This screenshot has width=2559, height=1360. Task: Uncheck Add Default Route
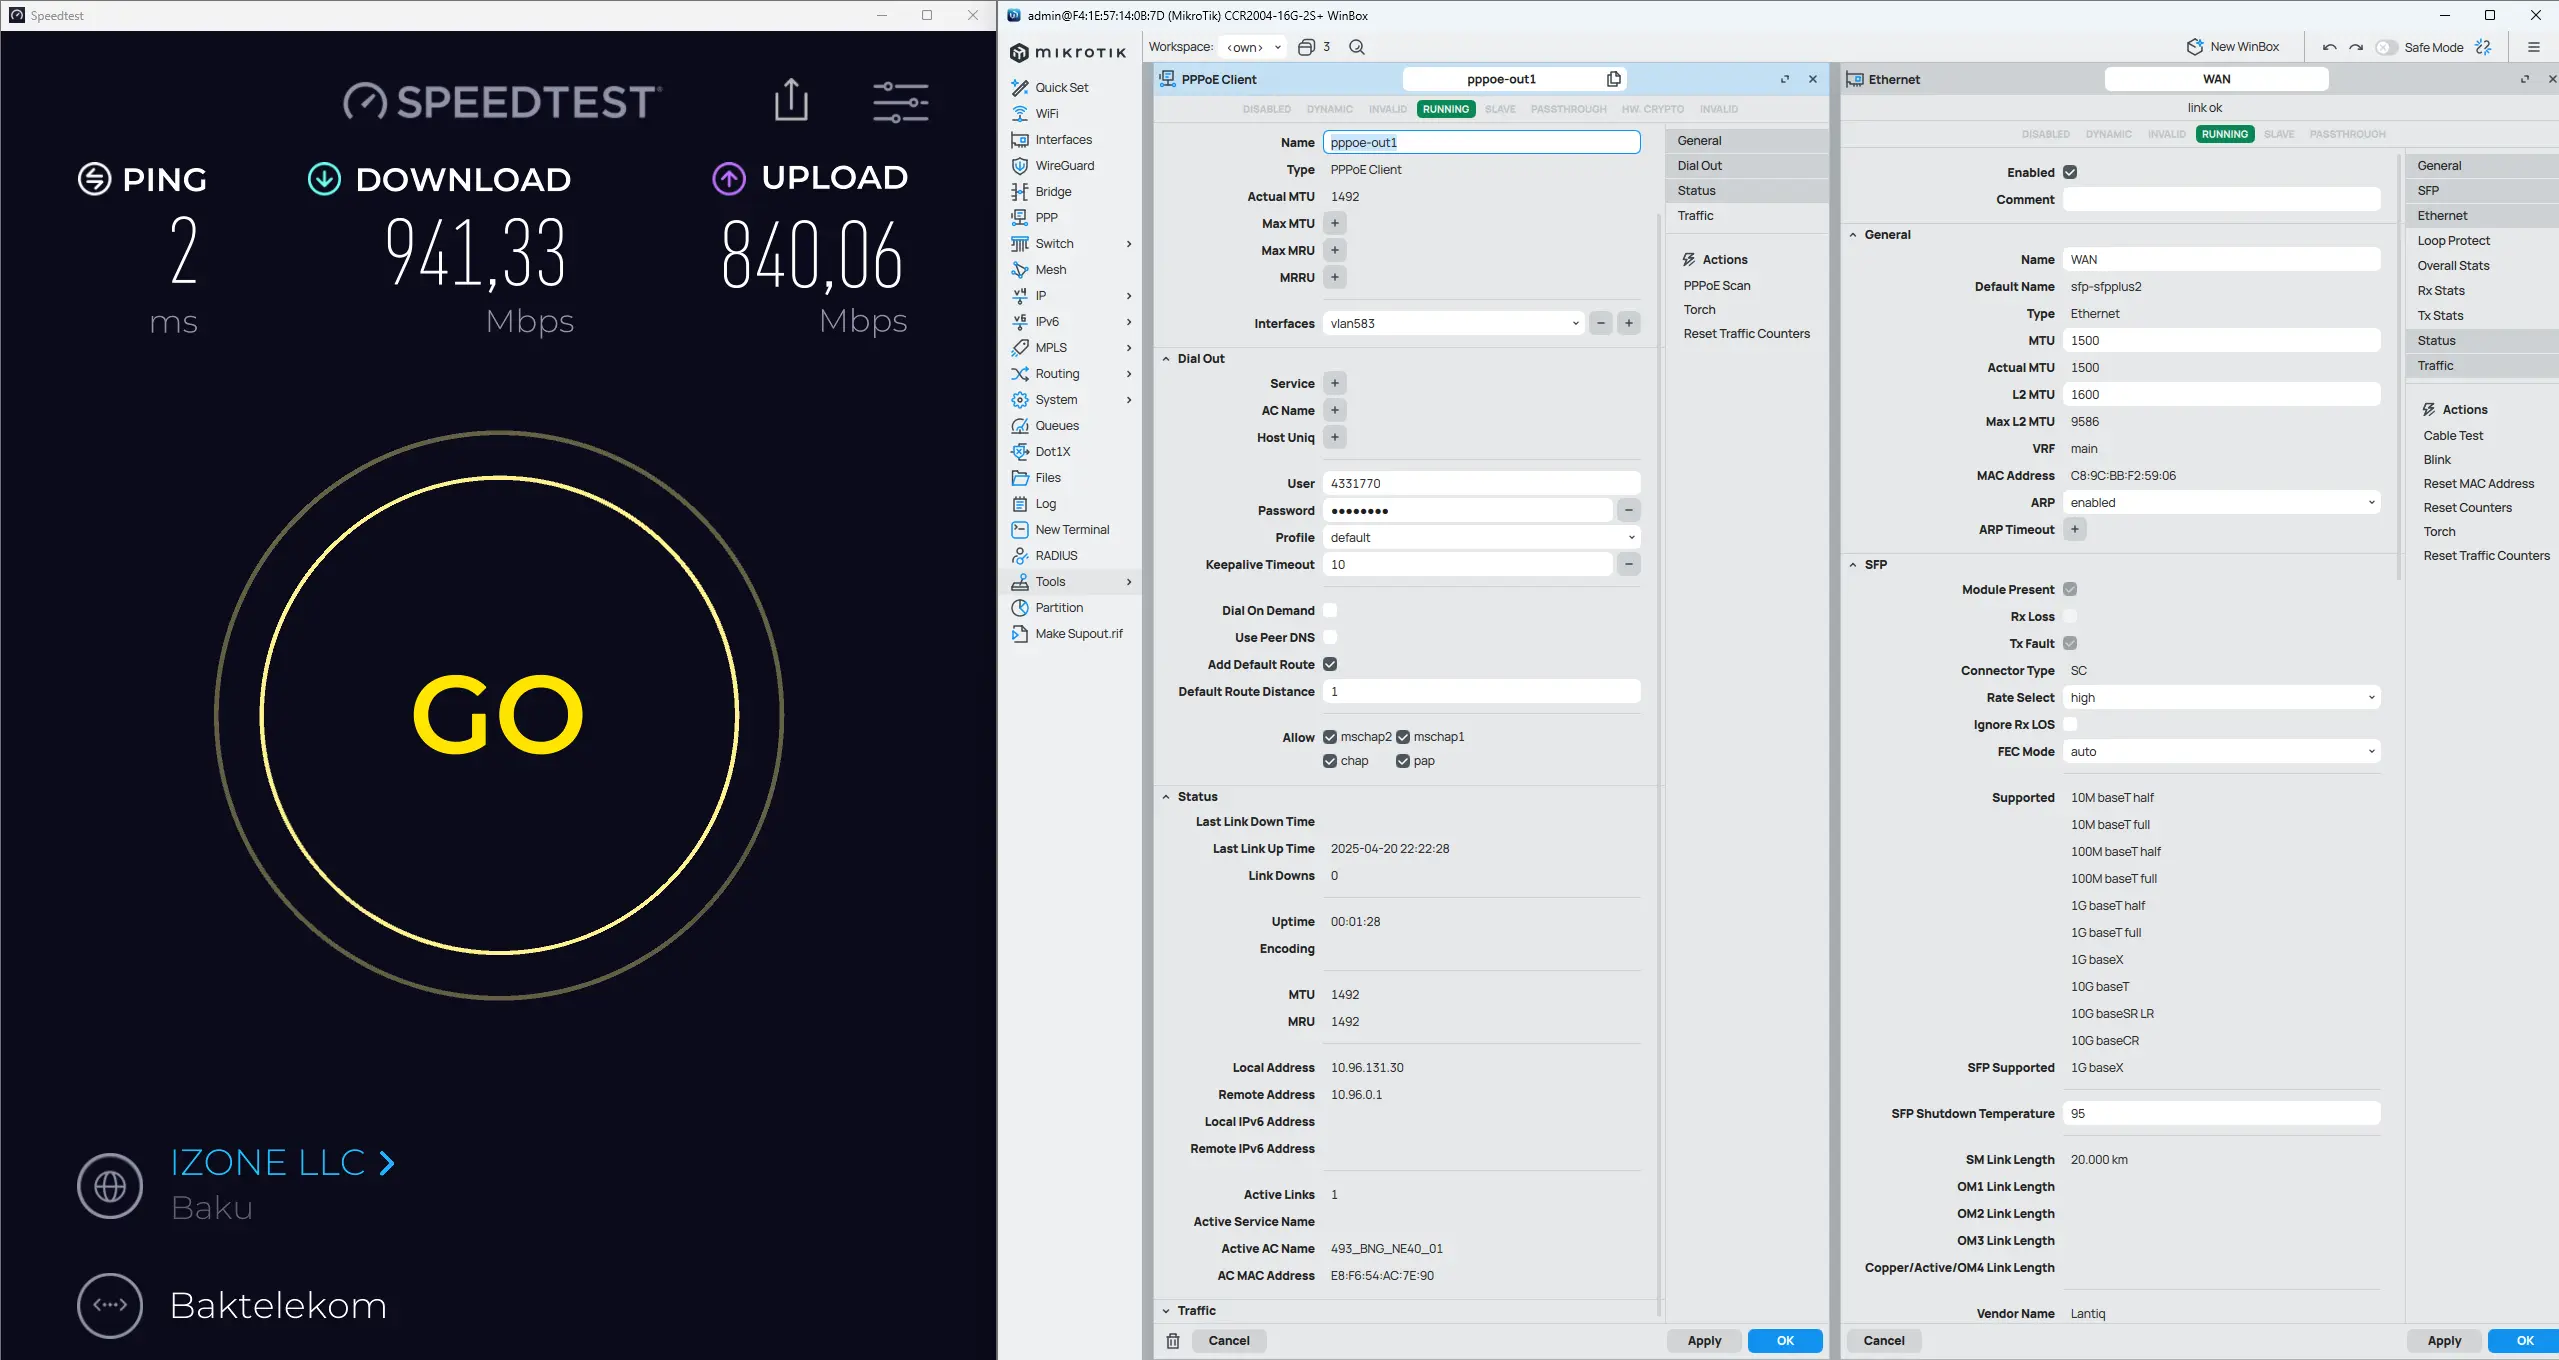coord(1330,664)
